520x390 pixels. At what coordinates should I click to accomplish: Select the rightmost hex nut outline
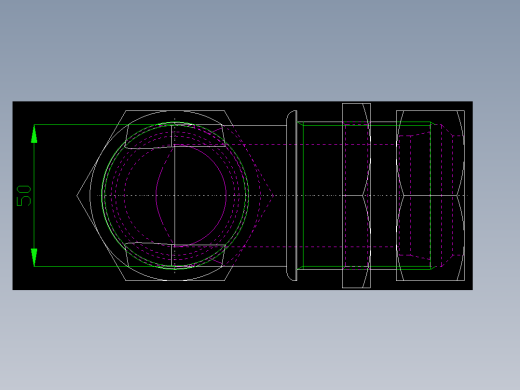click(x=430, y=195)
